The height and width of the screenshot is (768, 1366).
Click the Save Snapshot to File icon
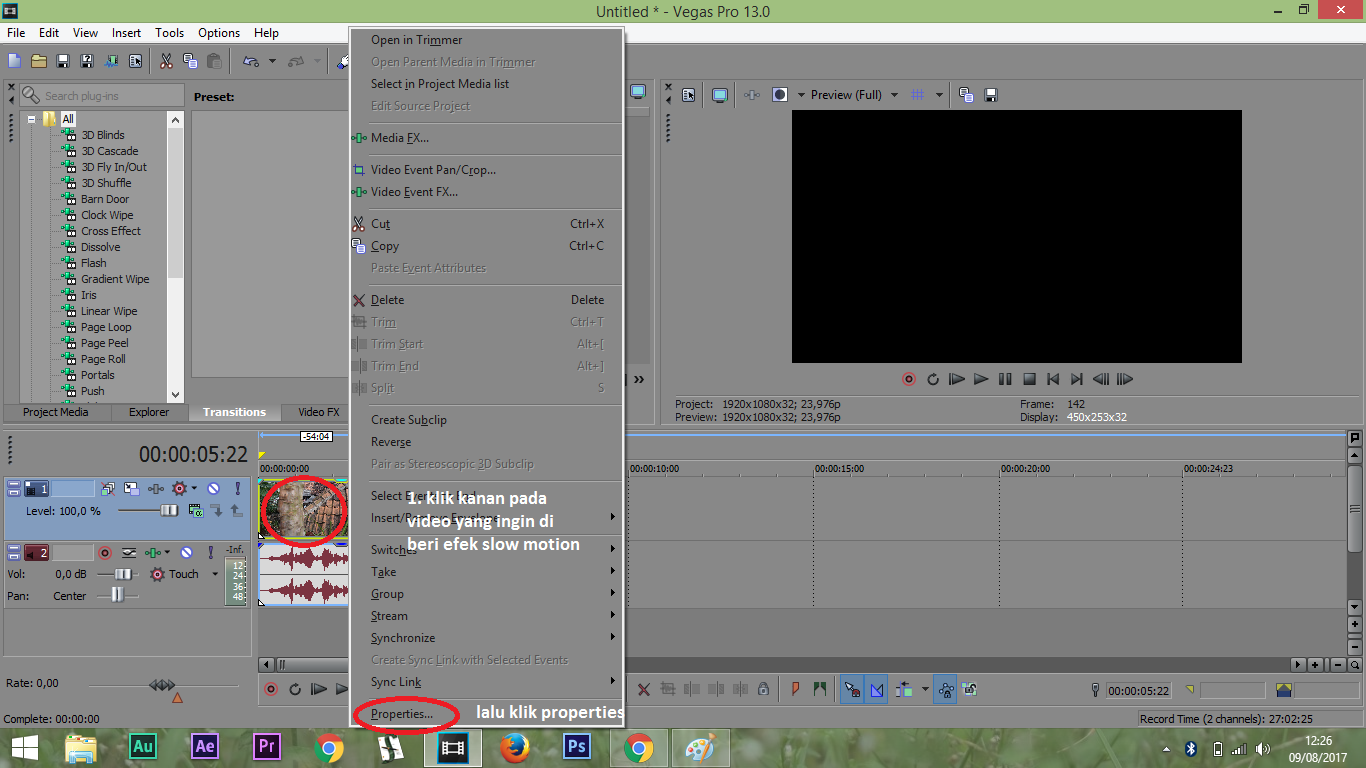click(x=991, y=95)
